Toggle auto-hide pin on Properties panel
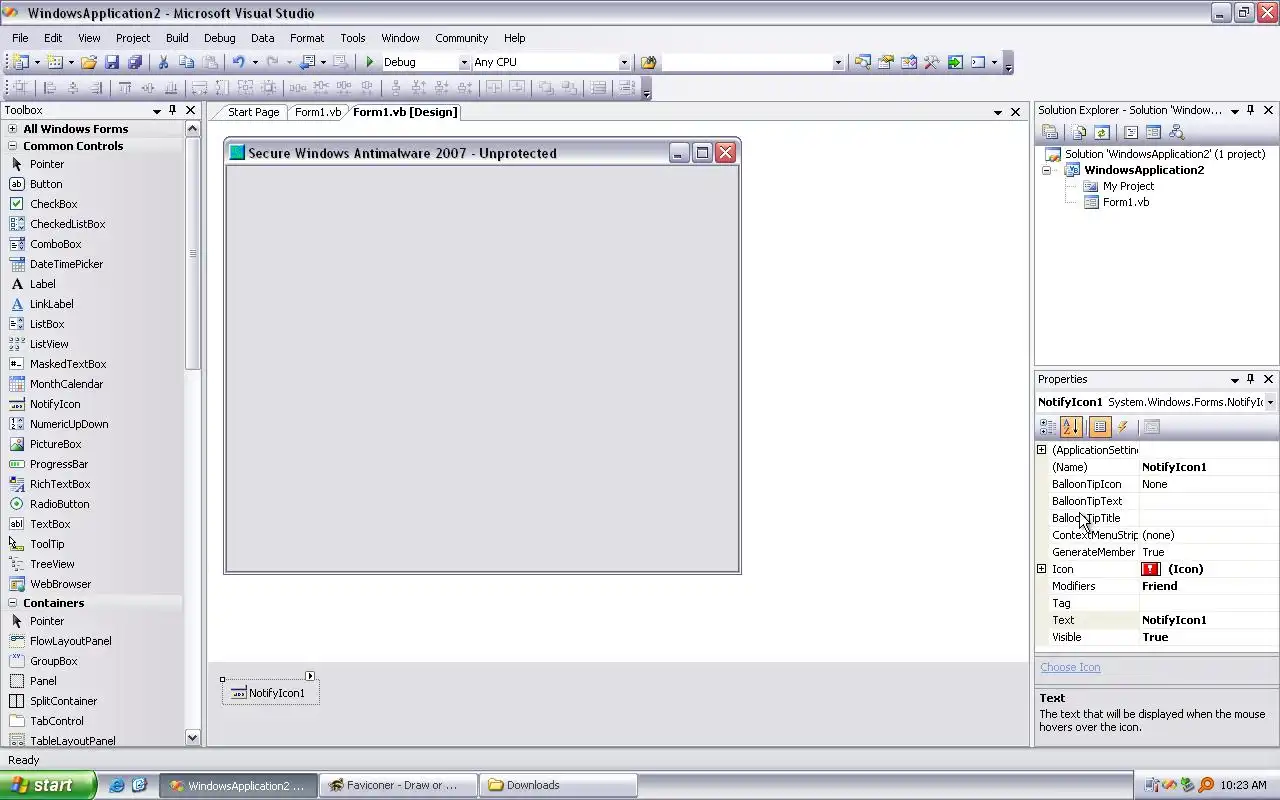 tap(1251, 379)
